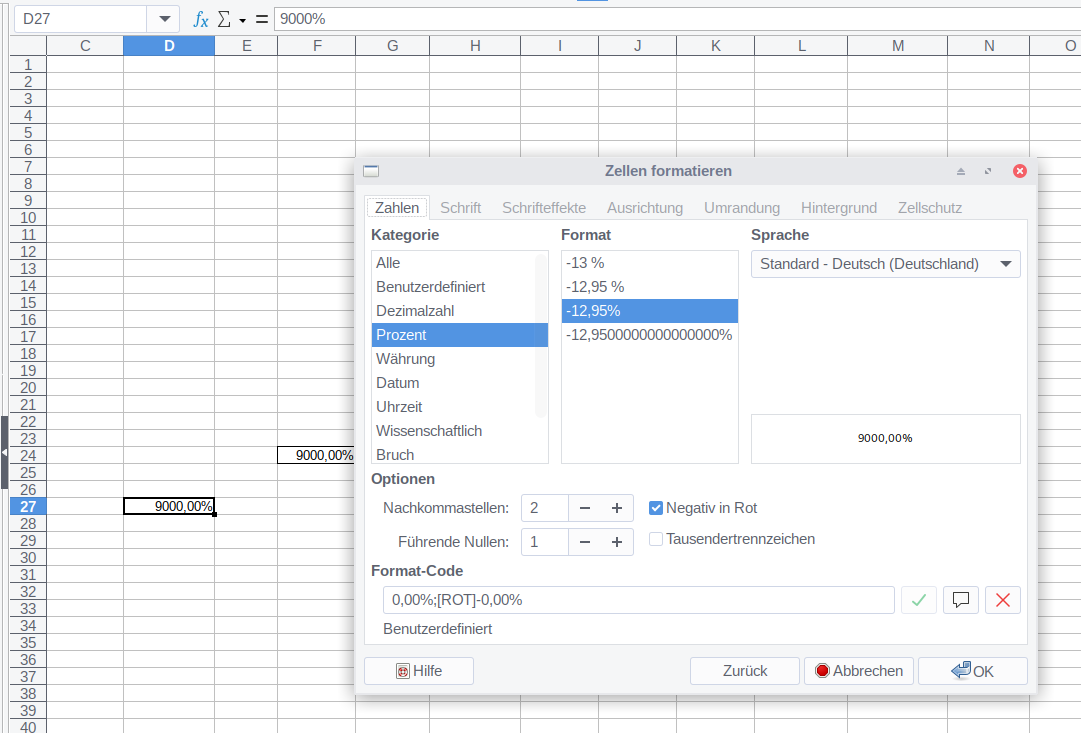Click the green checkmark to apply format code

pyautogui.click(x=919, y=600)
